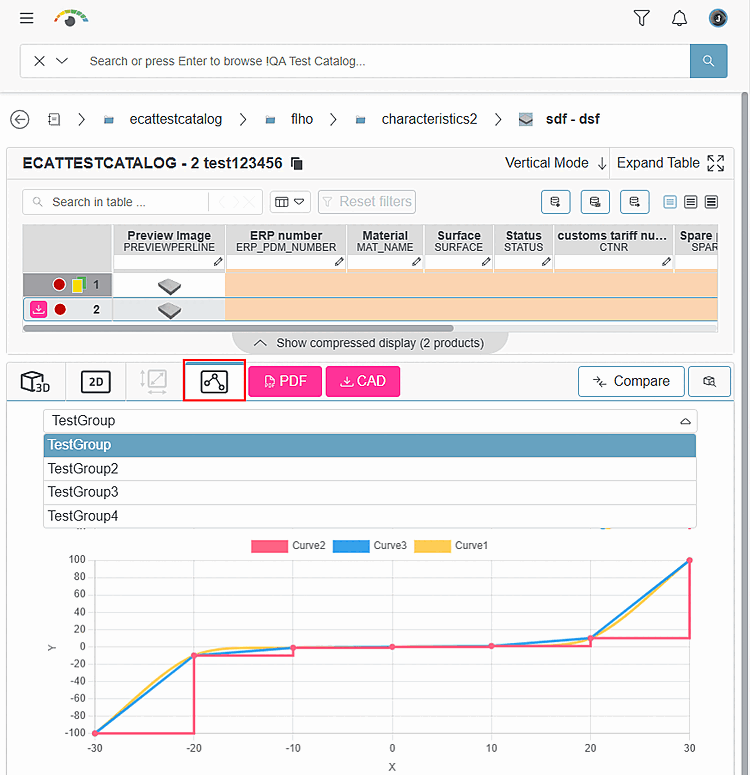Copy the ECATTESTCATALOG title with copy icon
This screenshot has width=750, height=775.
(x=297, y=163)
